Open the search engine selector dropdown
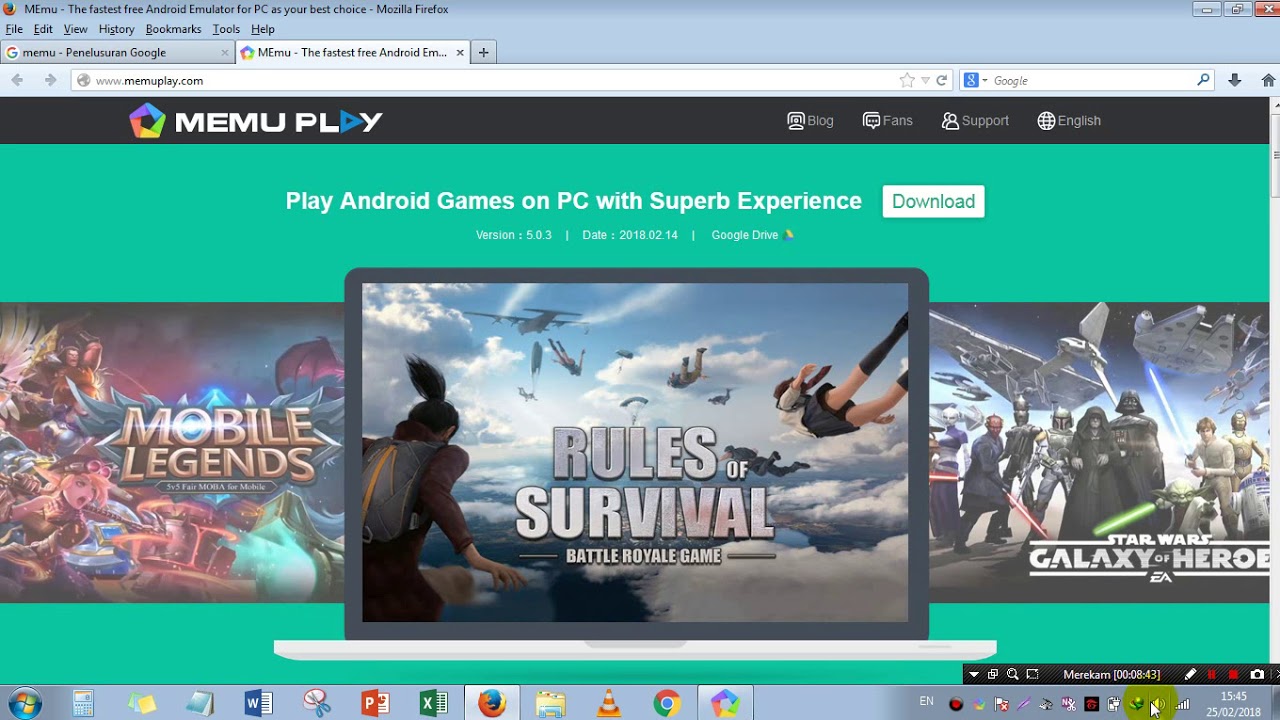This screenshot has height=720, width=1280. pos(975,80)
